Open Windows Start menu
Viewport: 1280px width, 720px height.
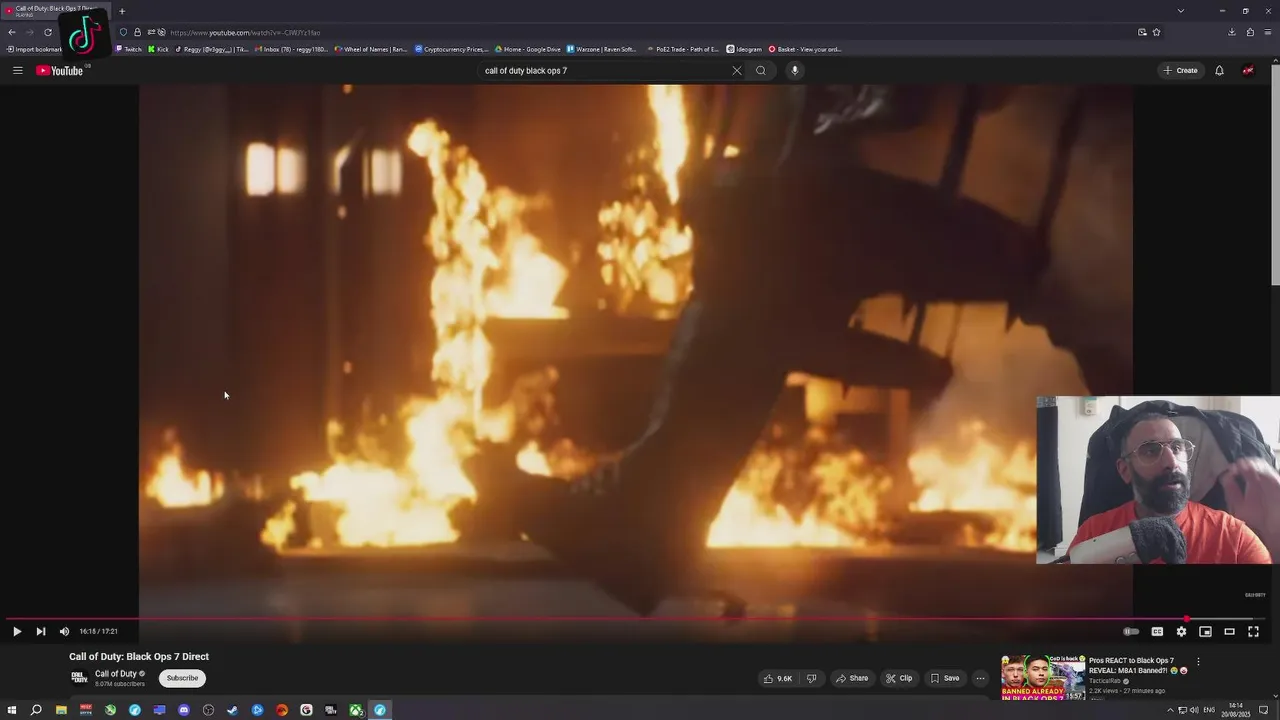[12, 710]
